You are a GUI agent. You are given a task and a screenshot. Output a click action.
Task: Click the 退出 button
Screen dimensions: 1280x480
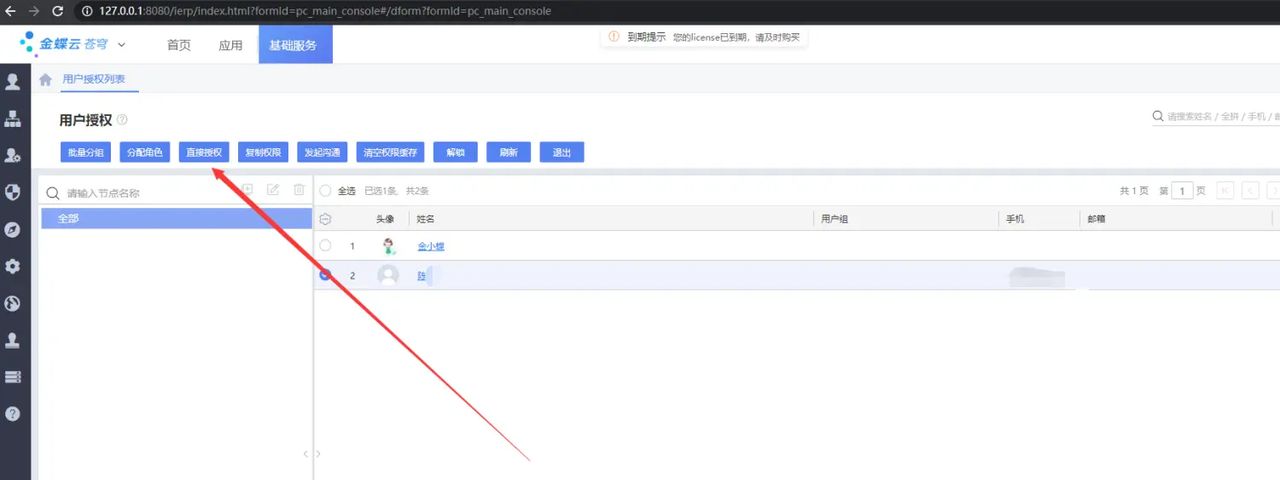click(562, 152)
